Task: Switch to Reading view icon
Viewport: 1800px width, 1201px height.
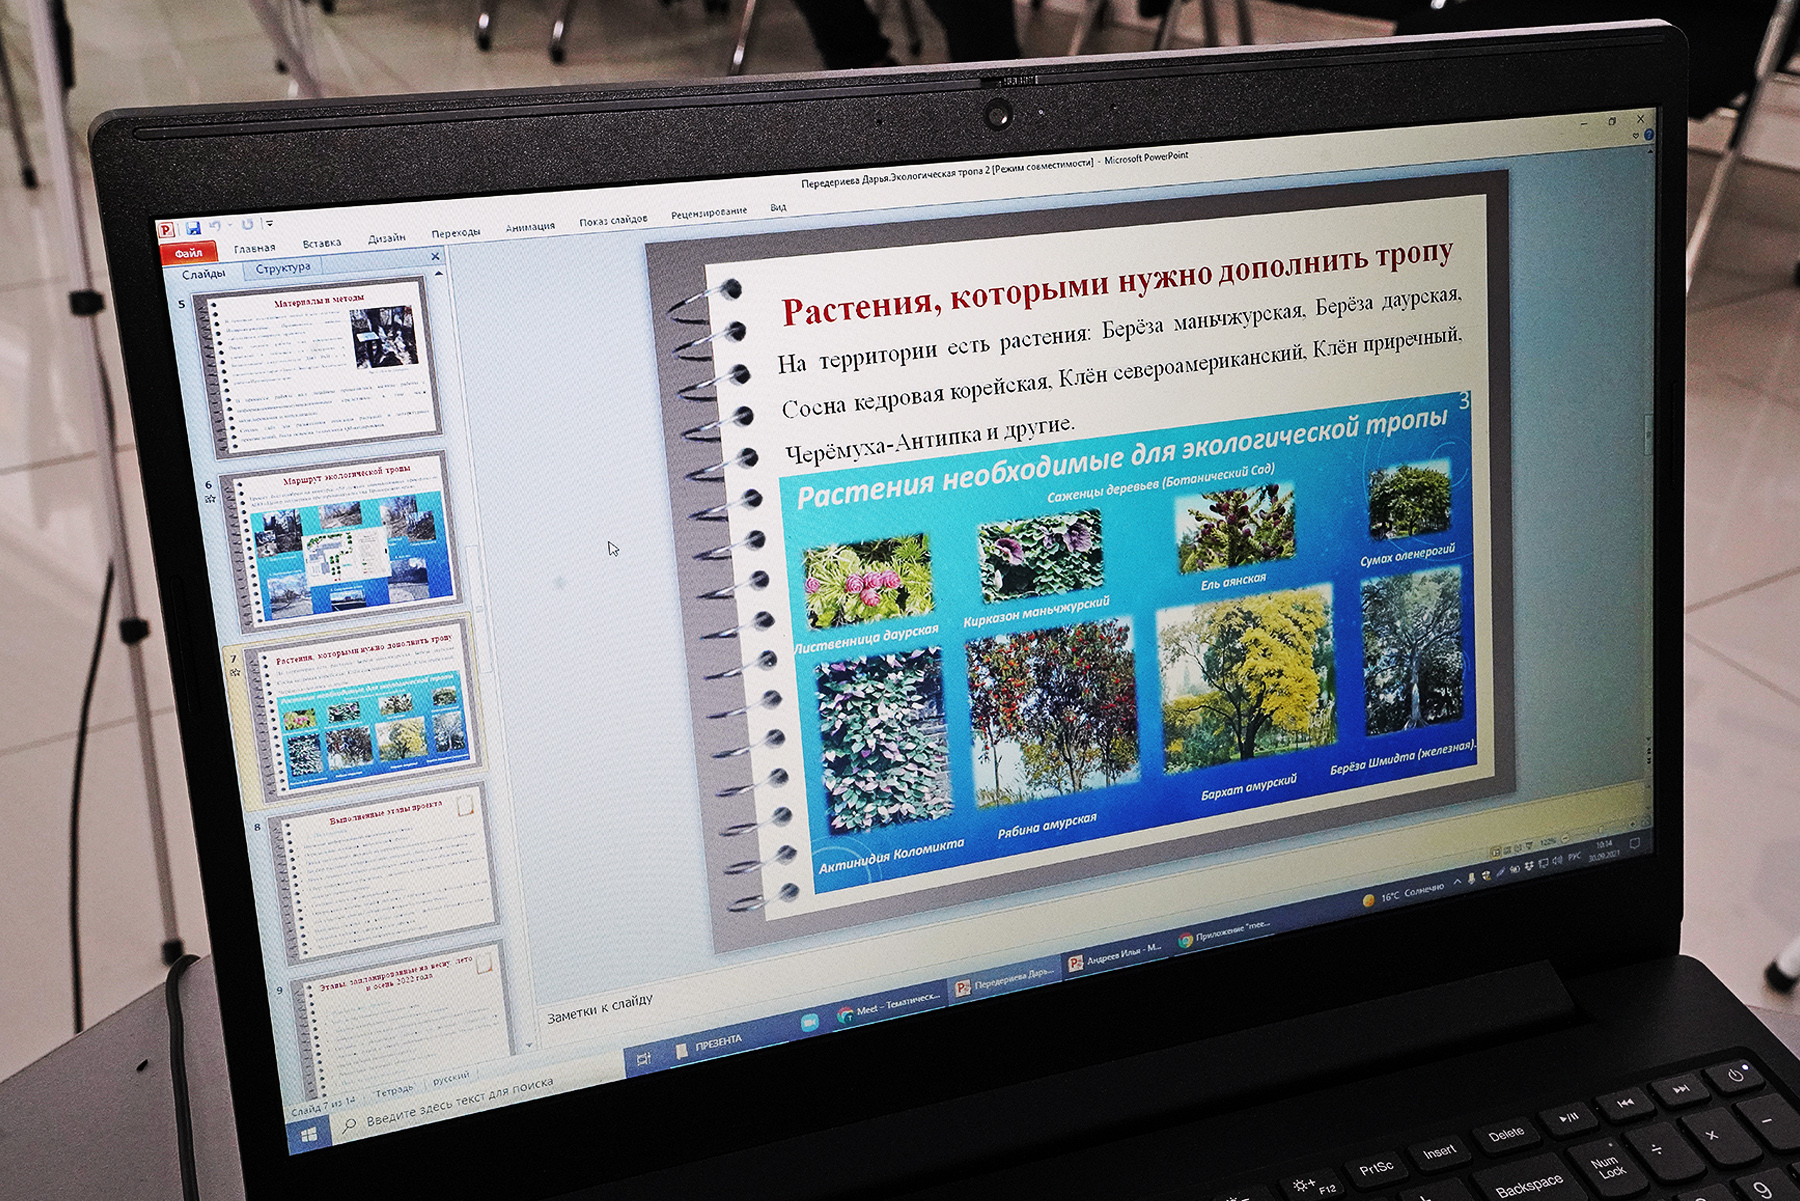Action: (1518, 848)
